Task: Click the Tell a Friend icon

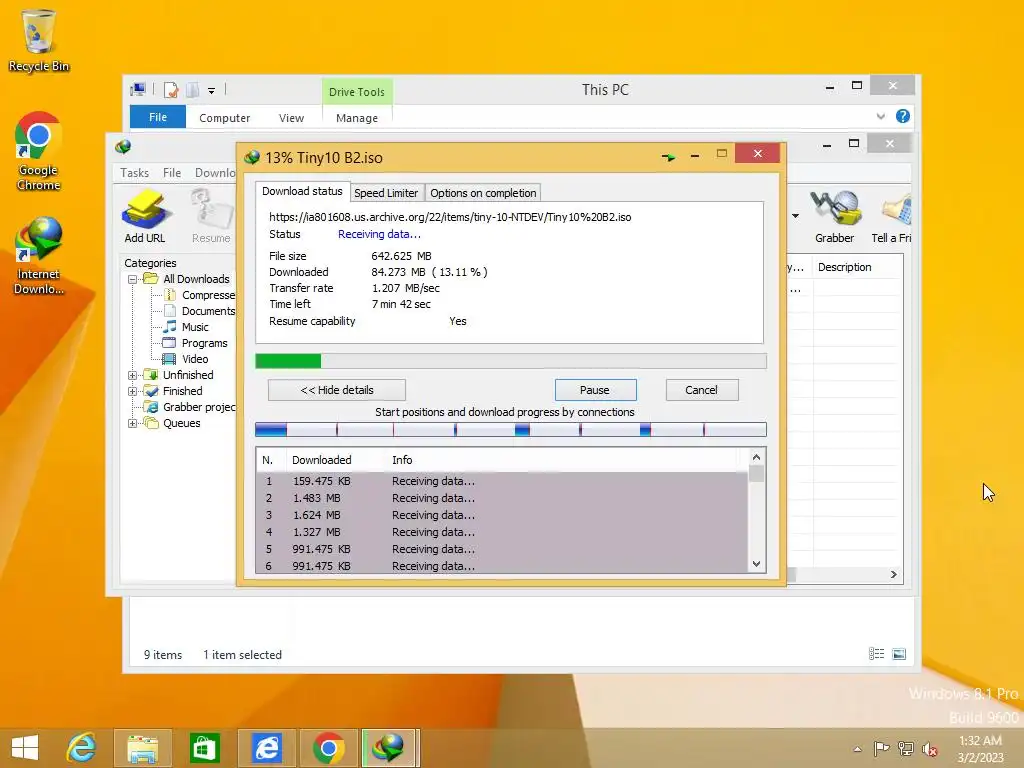Action: [x=892, y=217]
